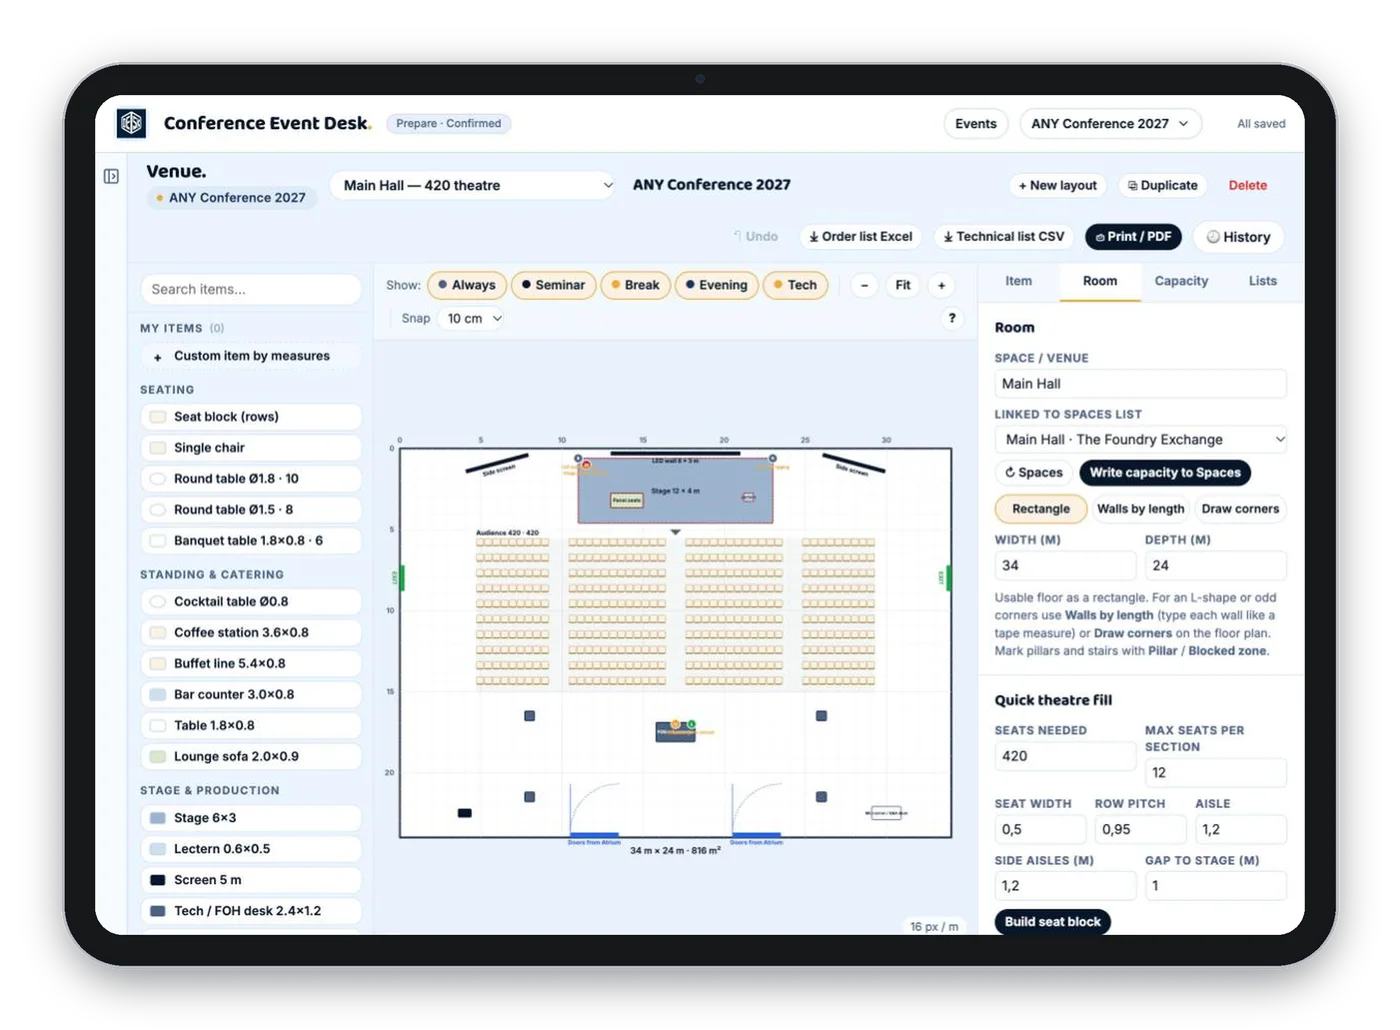
Task: Zoom out with the minus icon
Action: pos(865,285)
